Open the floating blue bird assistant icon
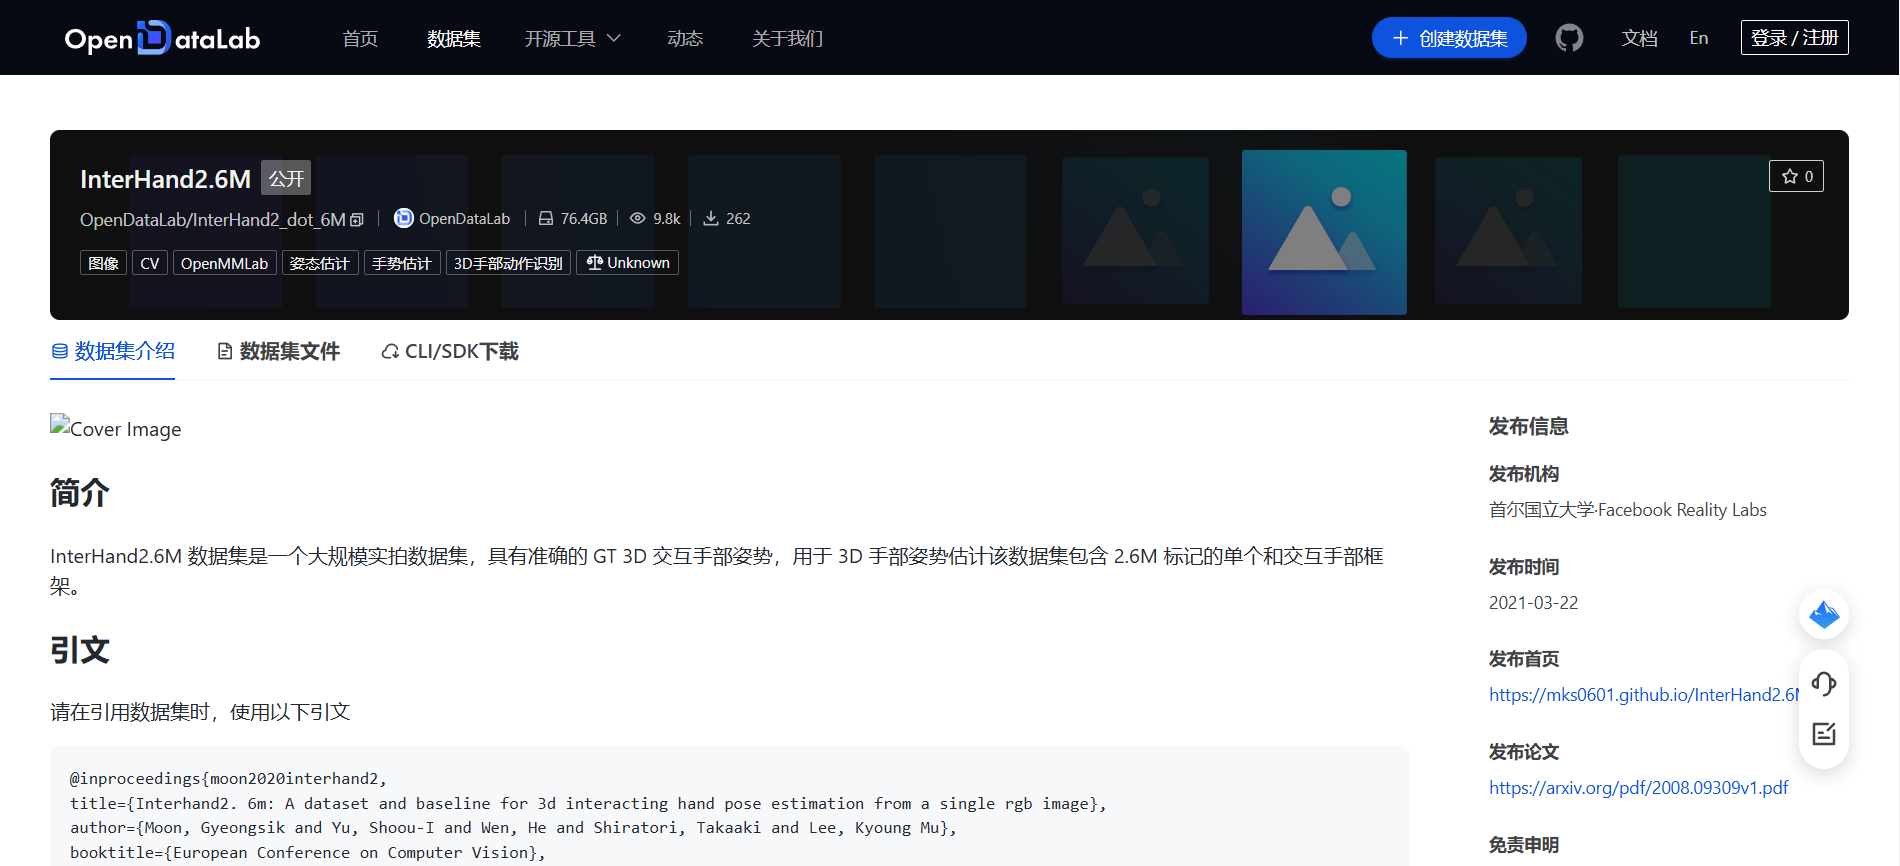Image resolution: width=1900 pixels, height=866 pixels. (x=1824, y=614)
